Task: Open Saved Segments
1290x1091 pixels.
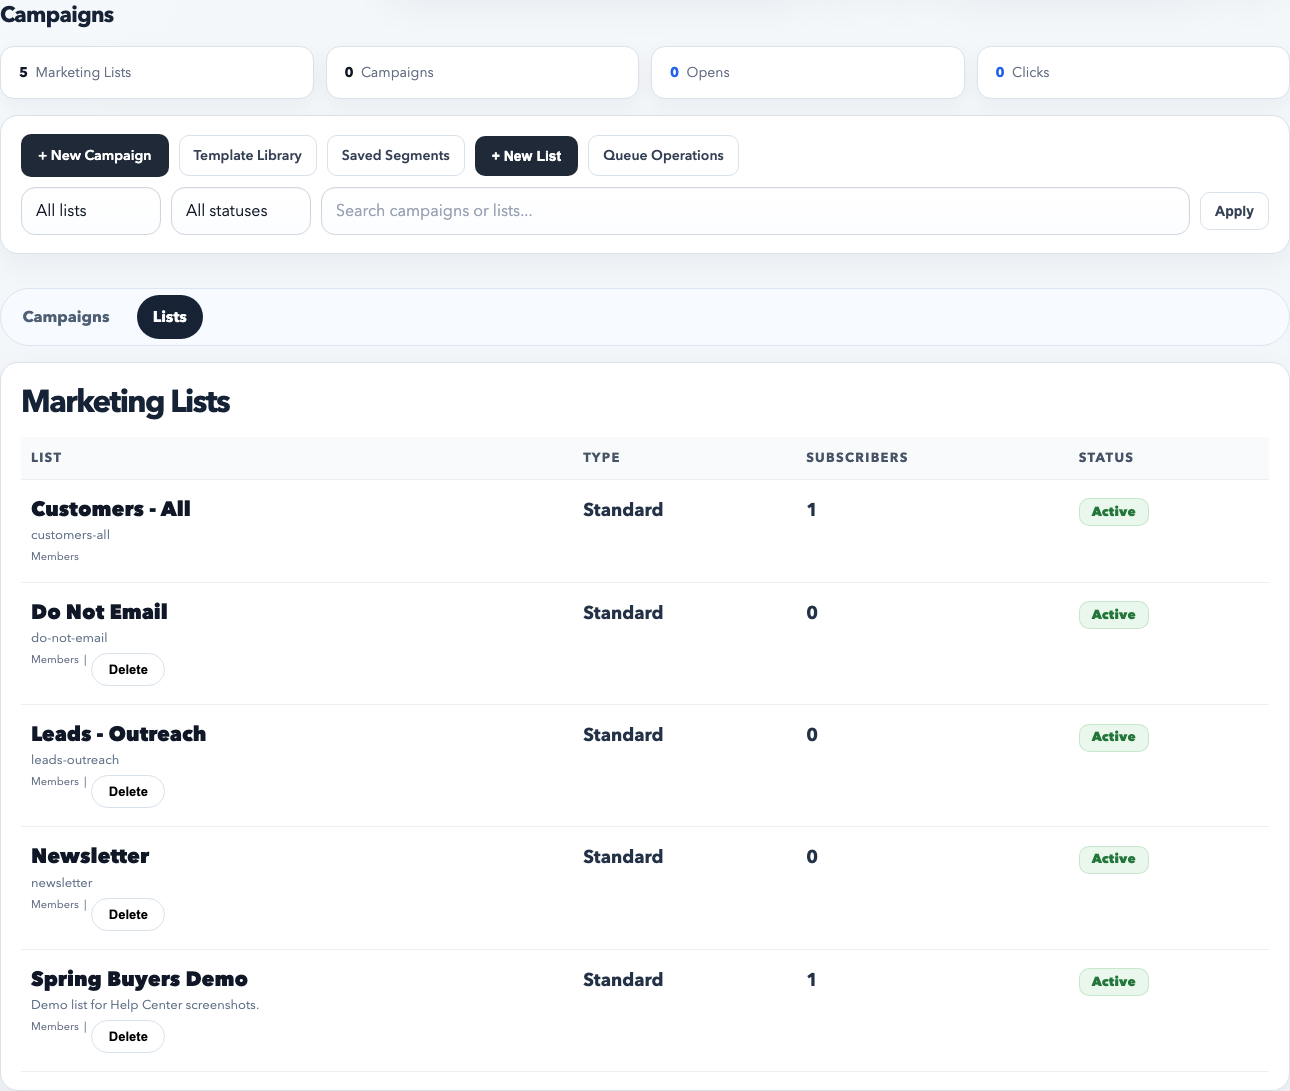Action: [x=395, y=156]
